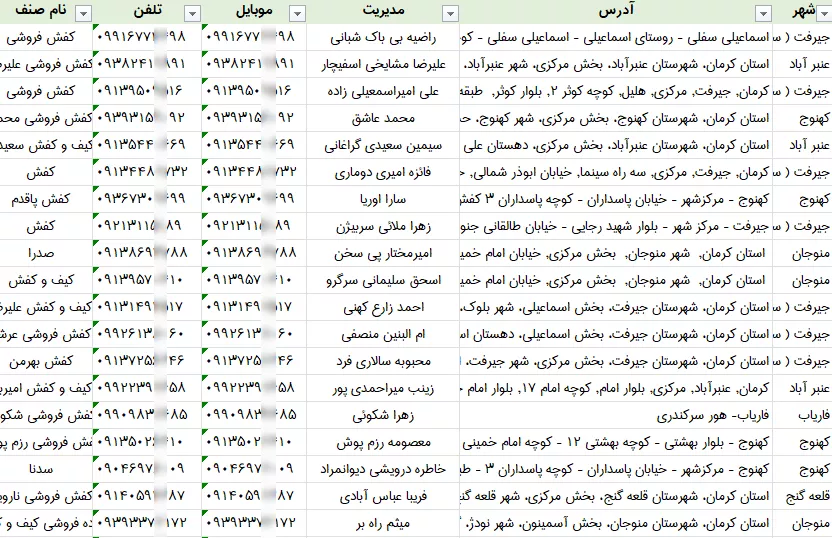Click the manager cell زهرا شکوئی

pyautogui.click(x=383, y=416)
